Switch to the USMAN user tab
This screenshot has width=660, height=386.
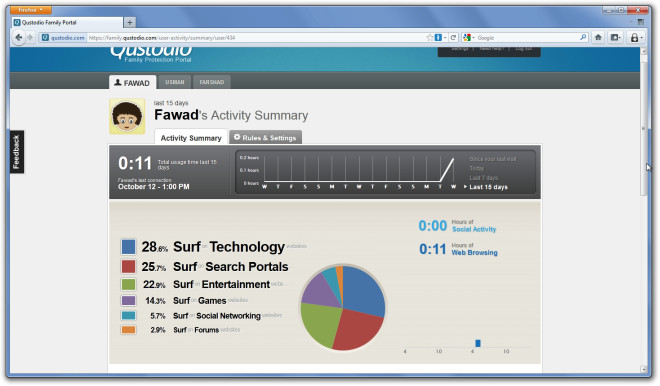click(175, 82)
